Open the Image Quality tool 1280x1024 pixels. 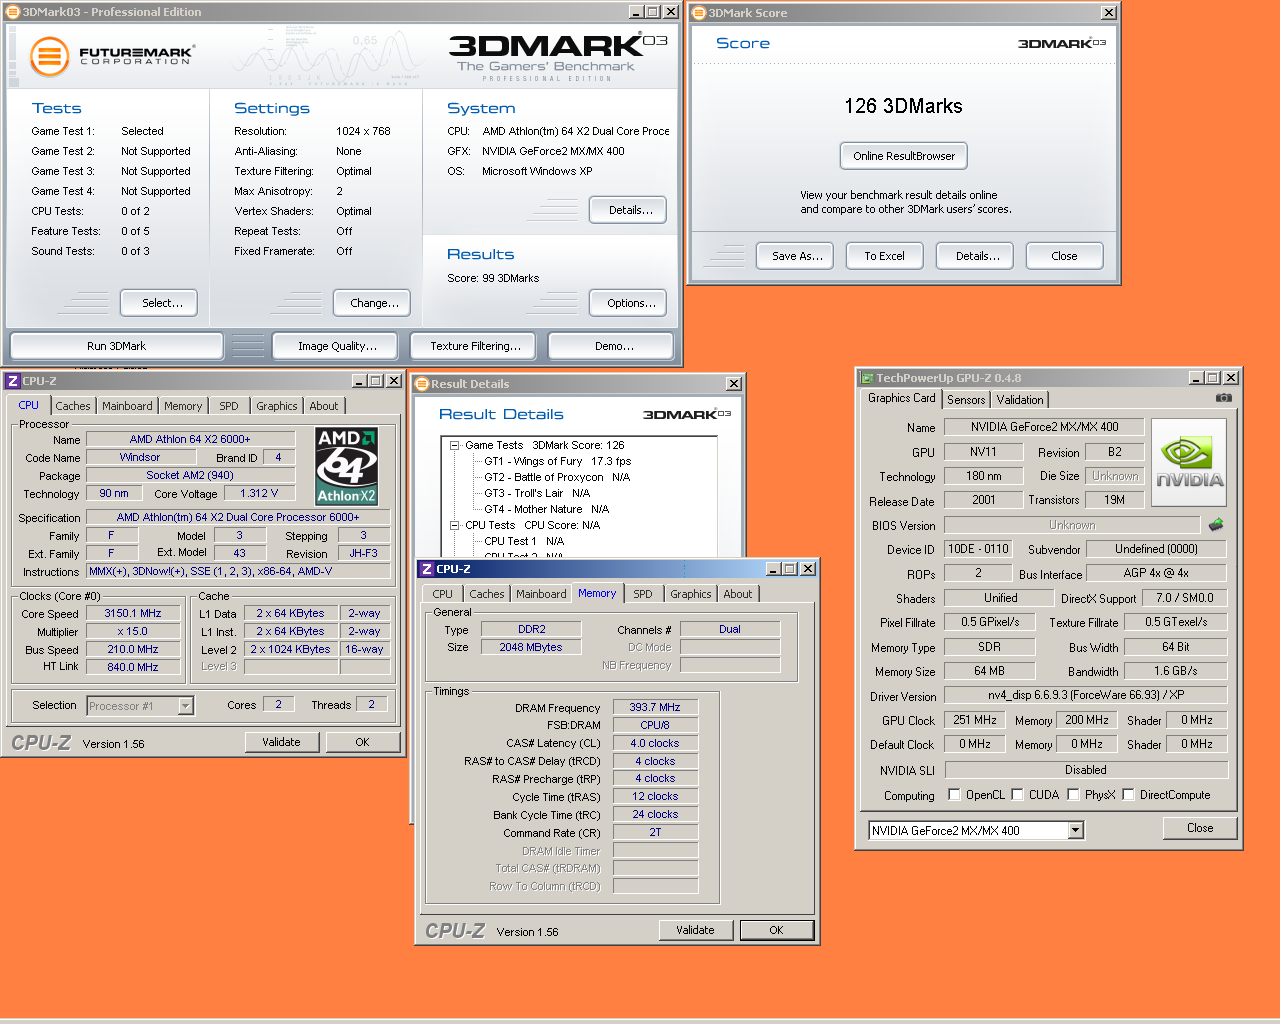[337, 346]
